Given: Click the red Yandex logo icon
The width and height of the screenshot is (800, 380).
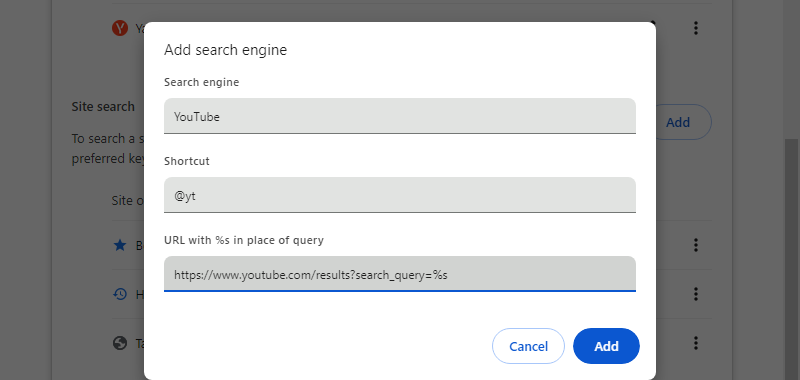Looking at the screenshot, I should (x=120, y=28).
